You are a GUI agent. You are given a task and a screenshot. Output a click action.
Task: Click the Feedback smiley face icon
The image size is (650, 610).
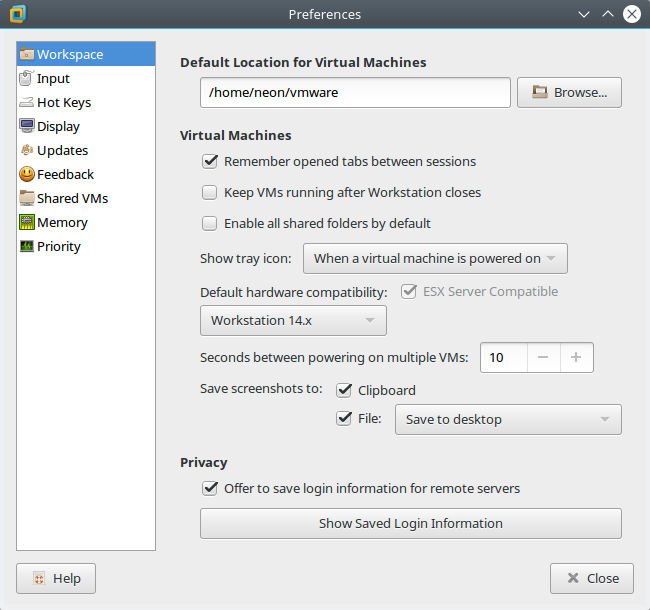[27, 174]
